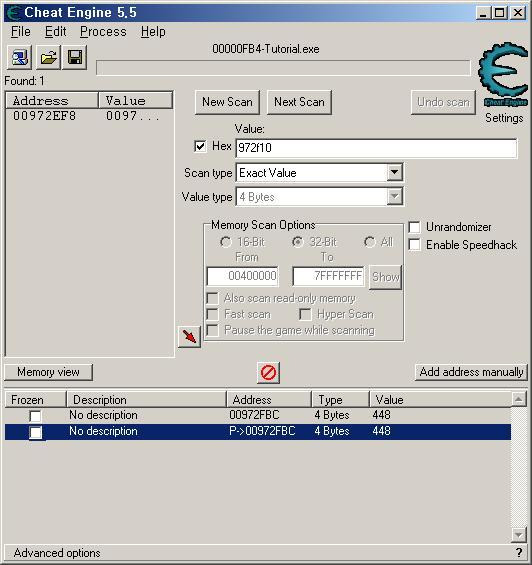This screenshot has width=532, height=565.
Task: Maximize the Cheat Engine window
Action: point(500,13)
